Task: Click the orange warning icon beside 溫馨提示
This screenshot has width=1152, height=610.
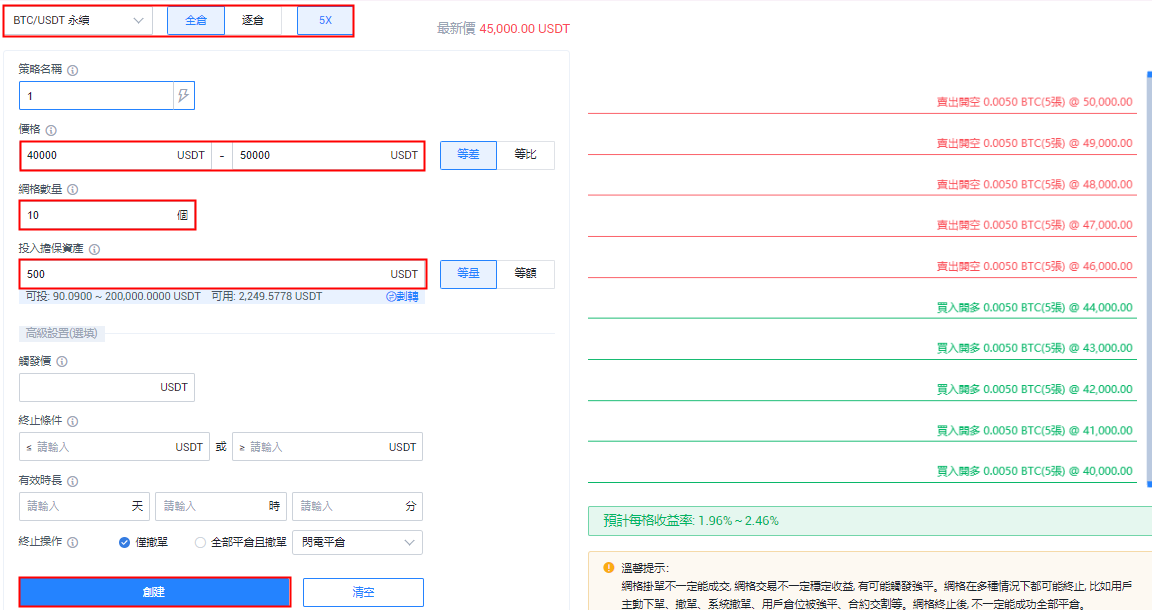Action: pos(608,567)
